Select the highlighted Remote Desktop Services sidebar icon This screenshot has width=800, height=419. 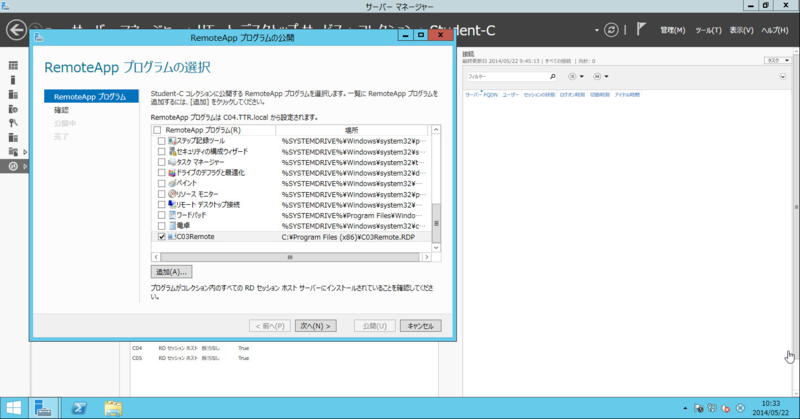click(x=13, y=166)
